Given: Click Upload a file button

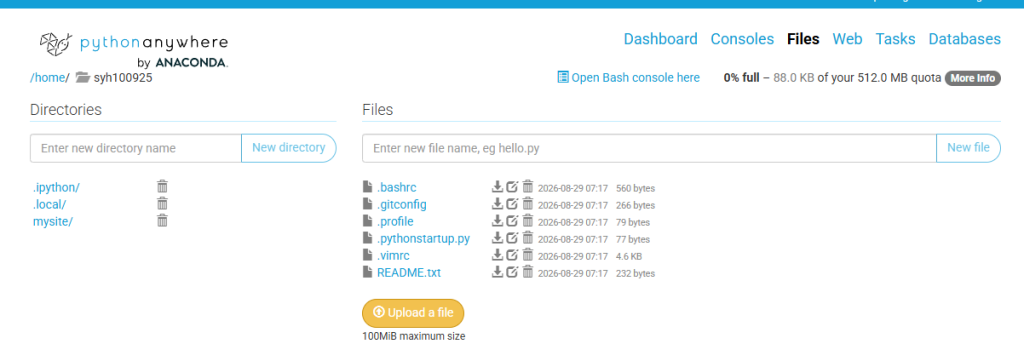Looking at the screenshot, I should (413, 313).
